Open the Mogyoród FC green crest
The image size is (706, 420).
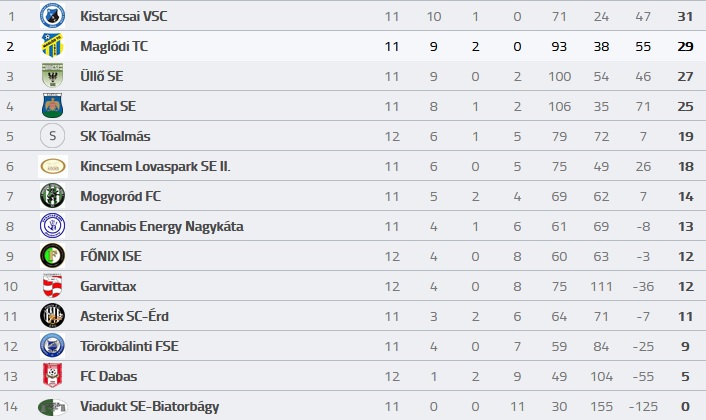coord(52,196)
